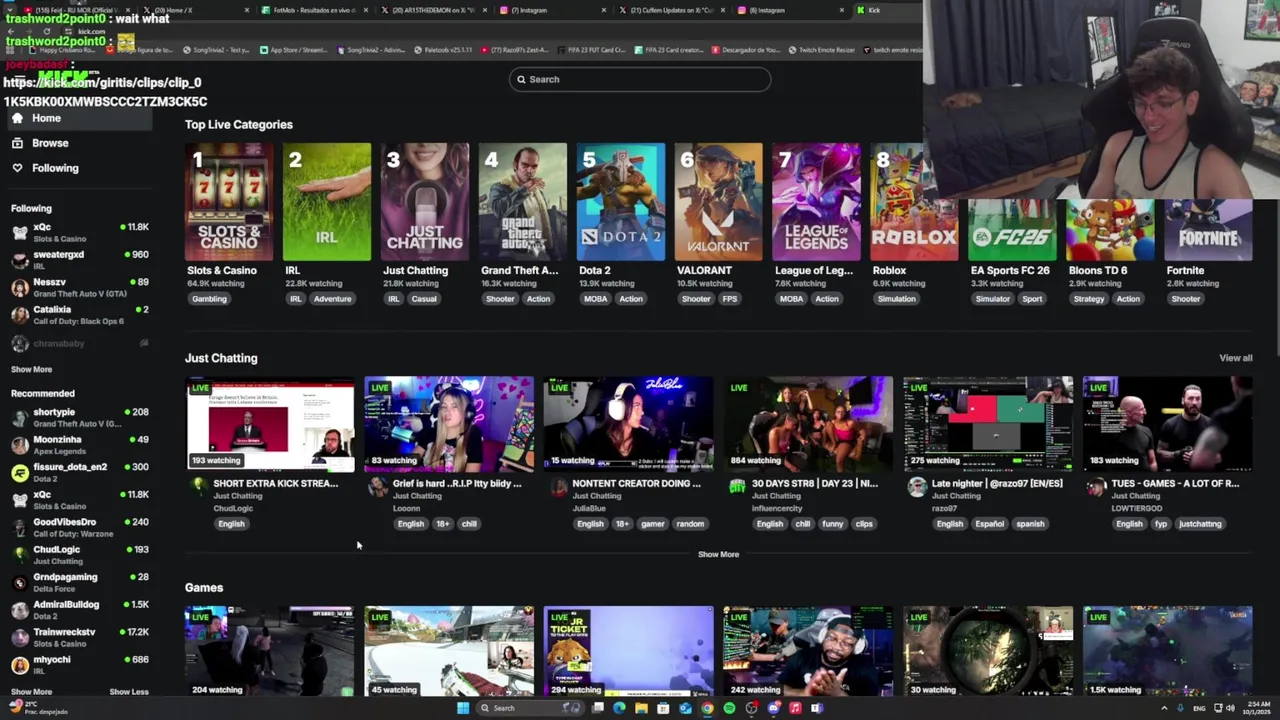Click Show More below Just Chatting streams
1280x720 pixels.
pyautogui.click(x=718, y=554)
